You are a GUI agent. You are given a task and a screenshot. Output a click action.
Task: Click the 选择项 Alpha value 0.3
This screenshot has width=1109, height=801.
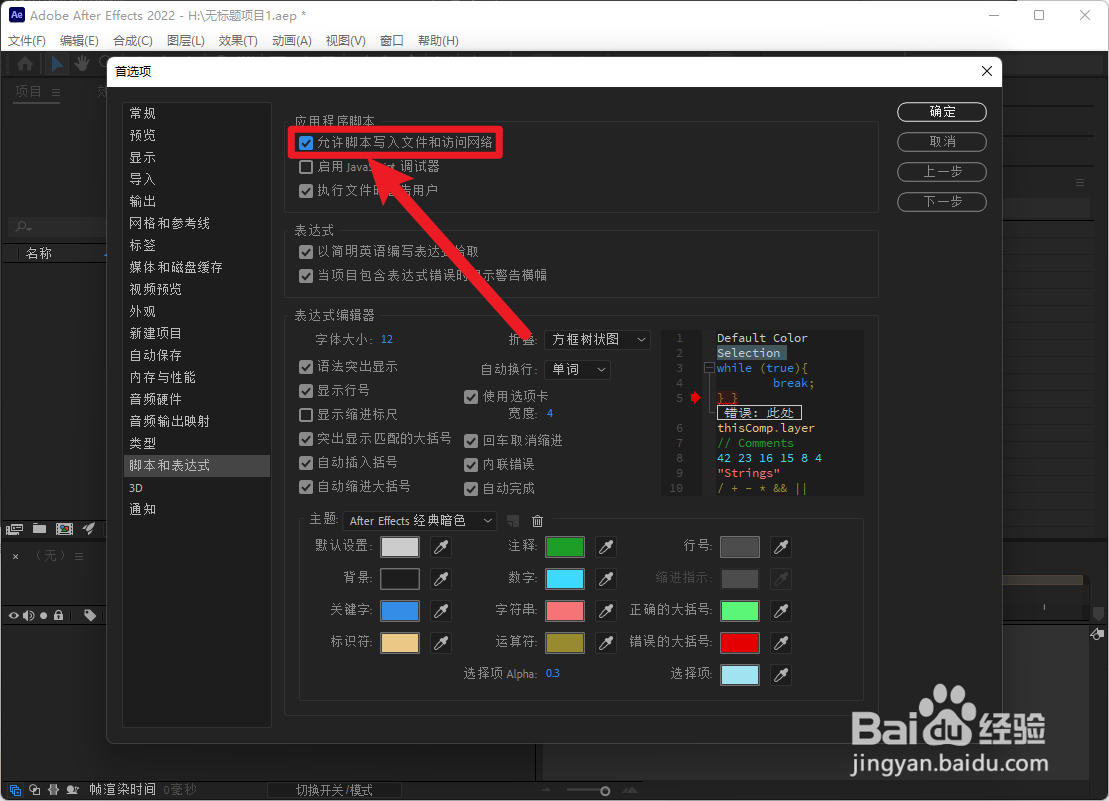click(x=552, y=674)
